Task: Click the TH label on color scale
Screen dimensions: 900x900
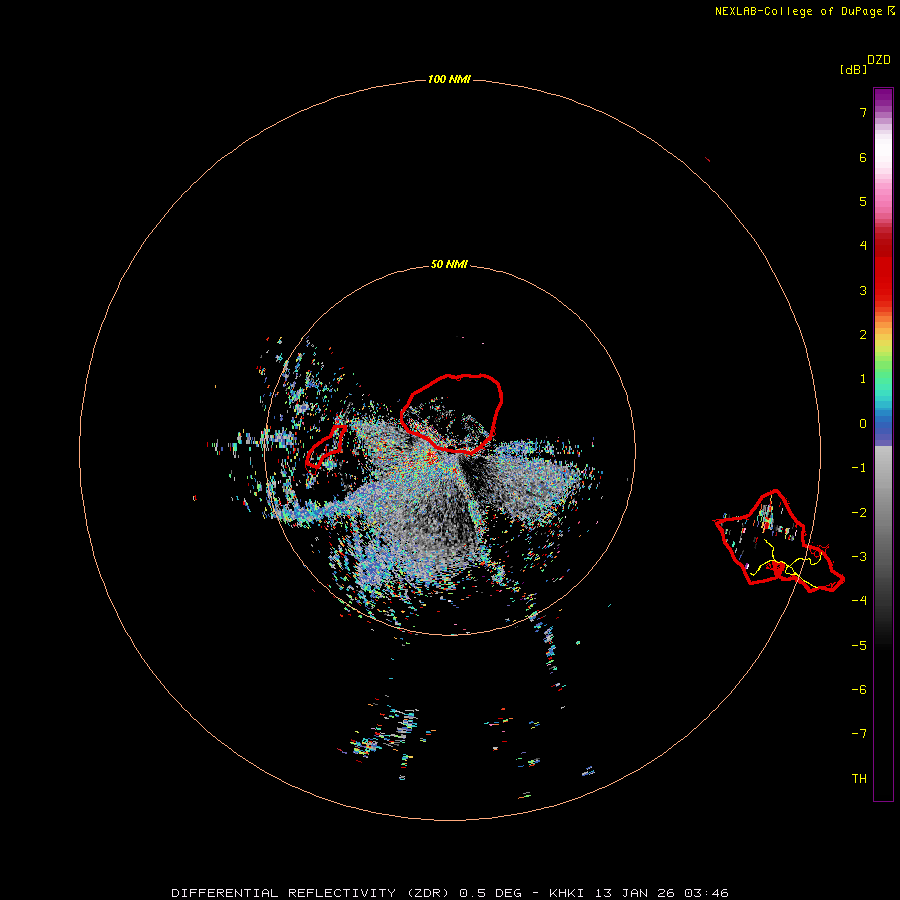Action: click(x=859, y=778)
